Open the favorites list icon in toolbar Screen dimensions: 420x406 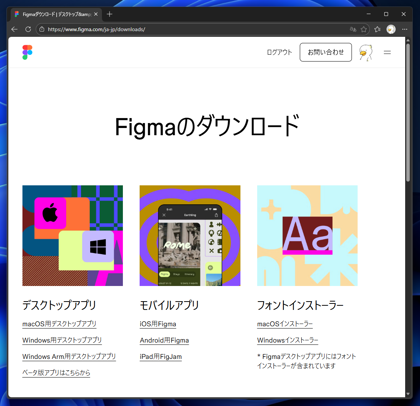(377, 29)
